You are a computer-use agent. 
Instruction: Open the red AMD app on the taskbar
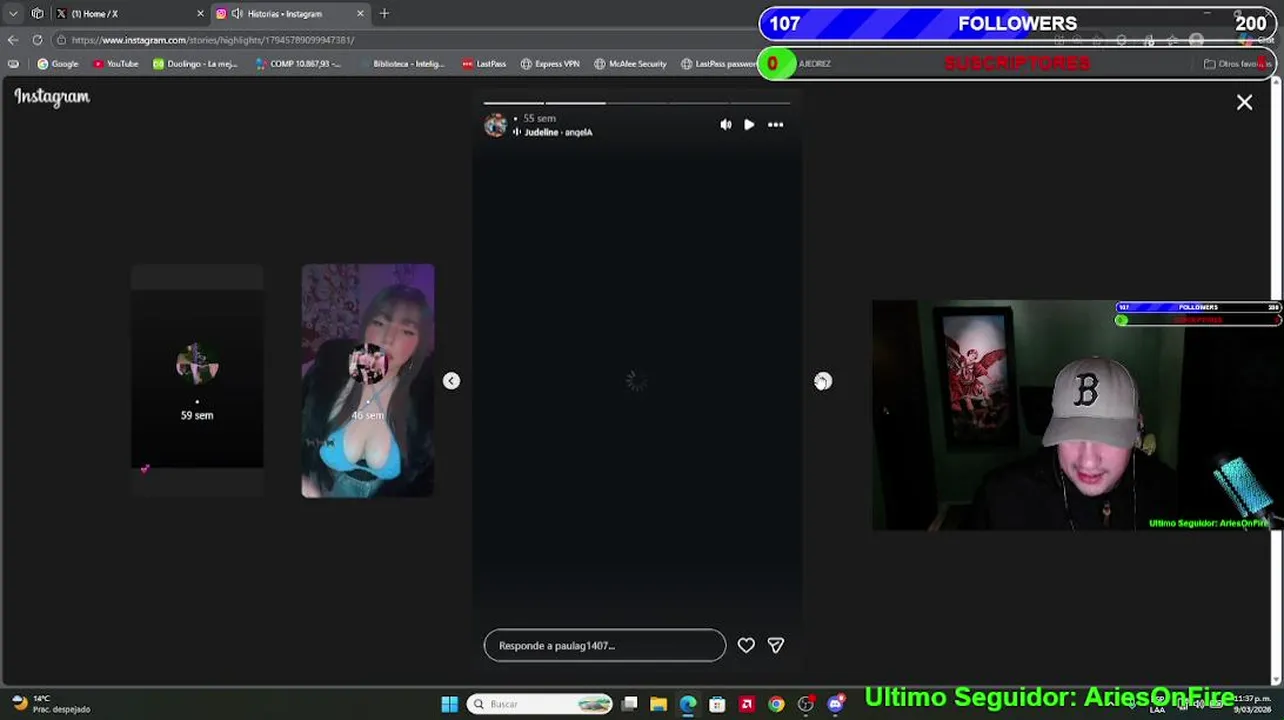746,704
